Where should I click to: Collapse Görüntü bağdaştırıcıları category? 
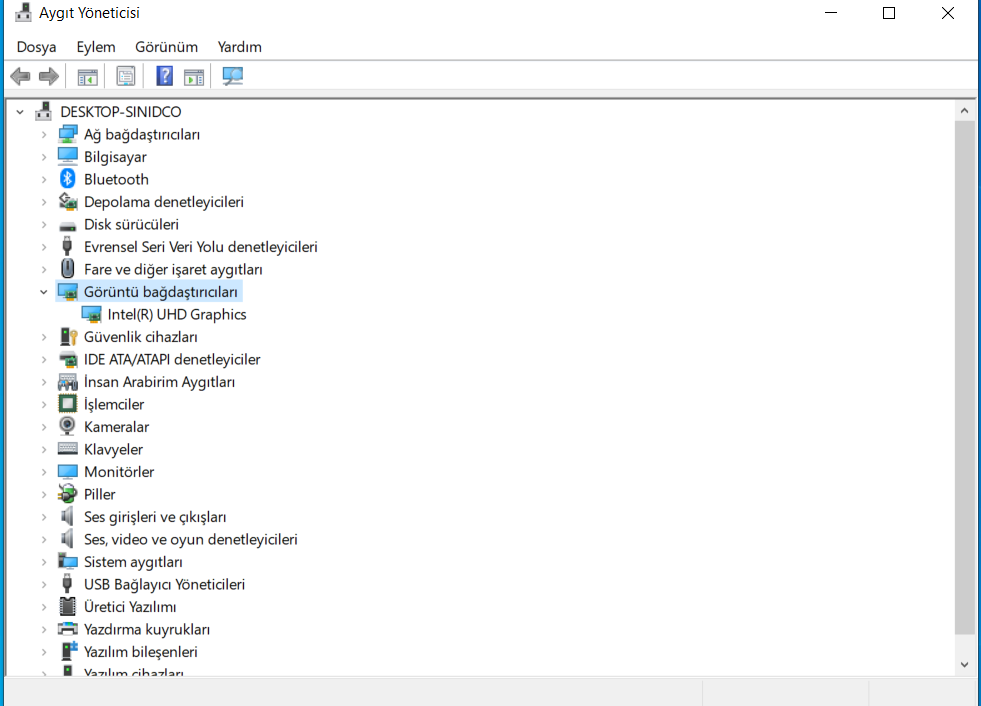coord(44,292)
